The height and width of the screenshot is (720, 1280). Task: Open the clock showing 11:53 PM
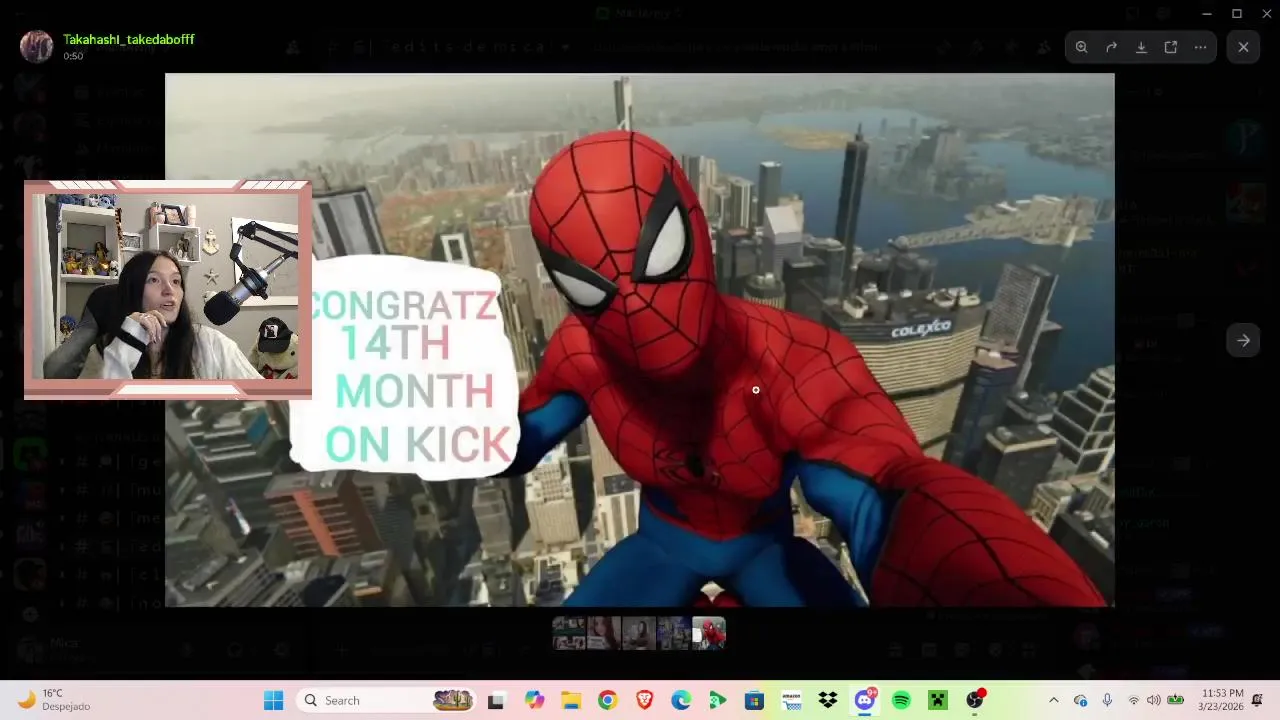pos(1222,700)
